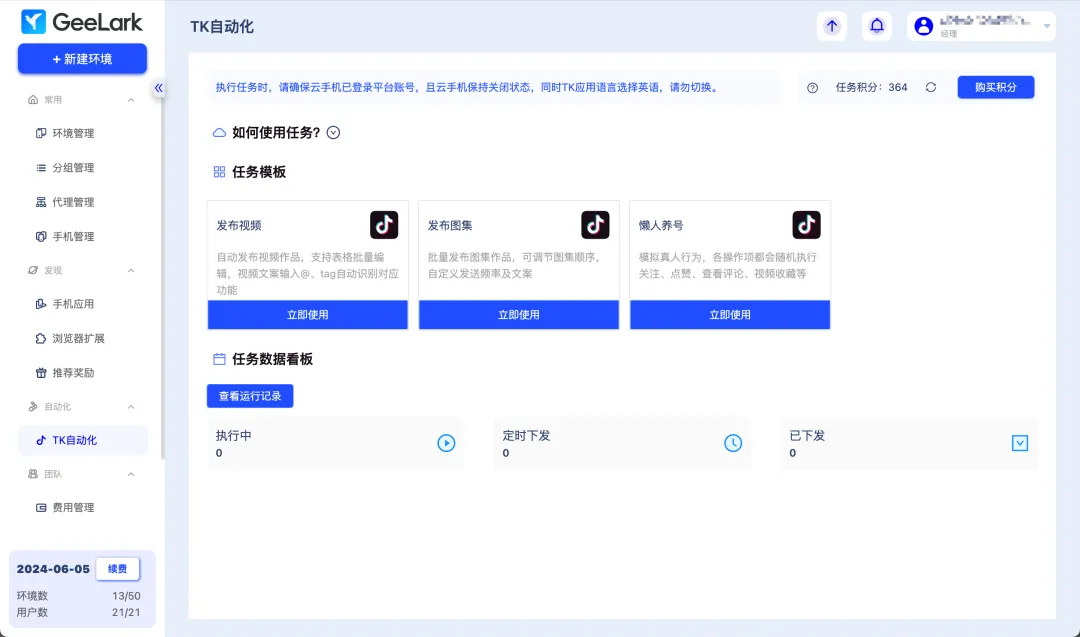The width and height of the screenshot is (1080, 637).
Task: Click the 新建环境 button
Action: click(83, 59)
